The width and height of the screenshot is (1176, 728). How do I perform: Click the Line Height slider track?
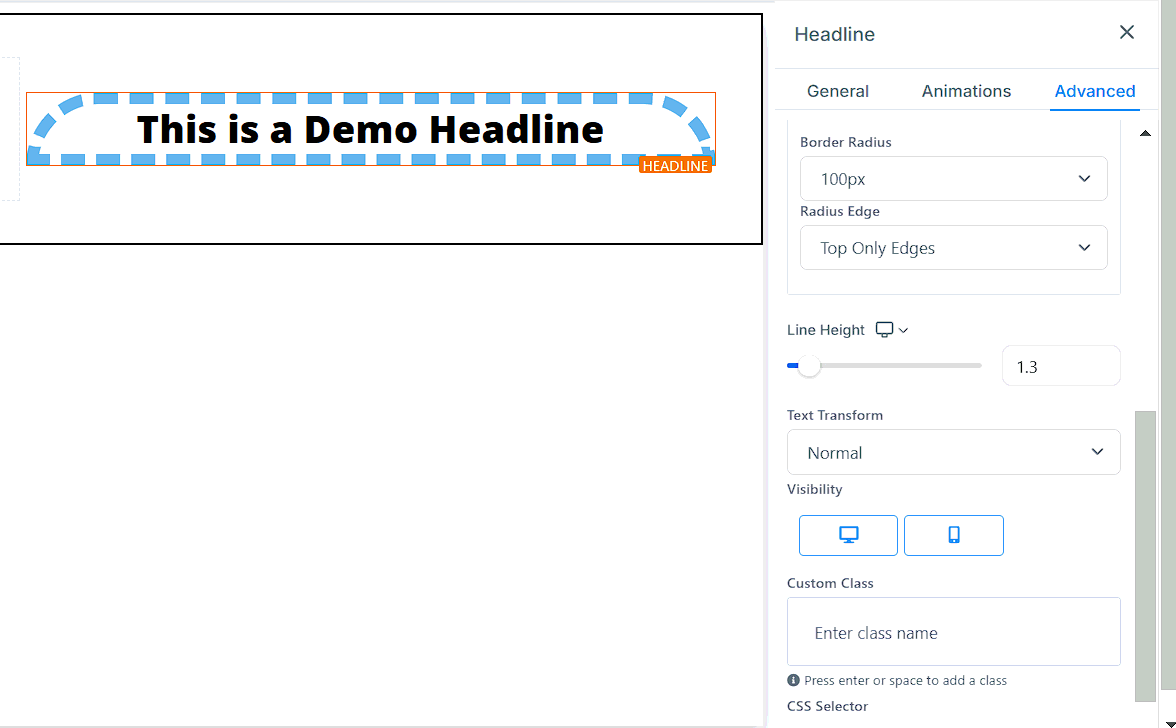pos(884,366)
